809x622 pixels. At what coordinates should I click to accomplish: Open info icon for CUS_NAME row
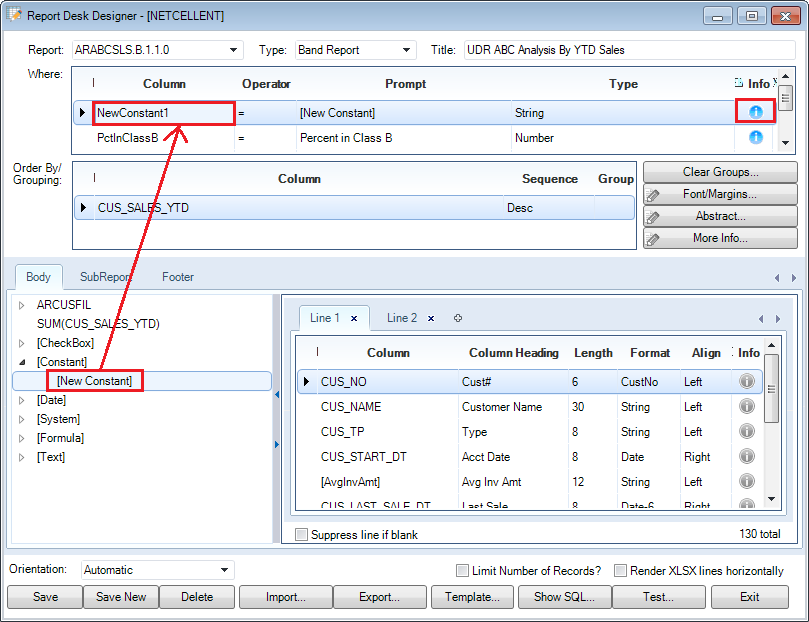click(747, 406)
